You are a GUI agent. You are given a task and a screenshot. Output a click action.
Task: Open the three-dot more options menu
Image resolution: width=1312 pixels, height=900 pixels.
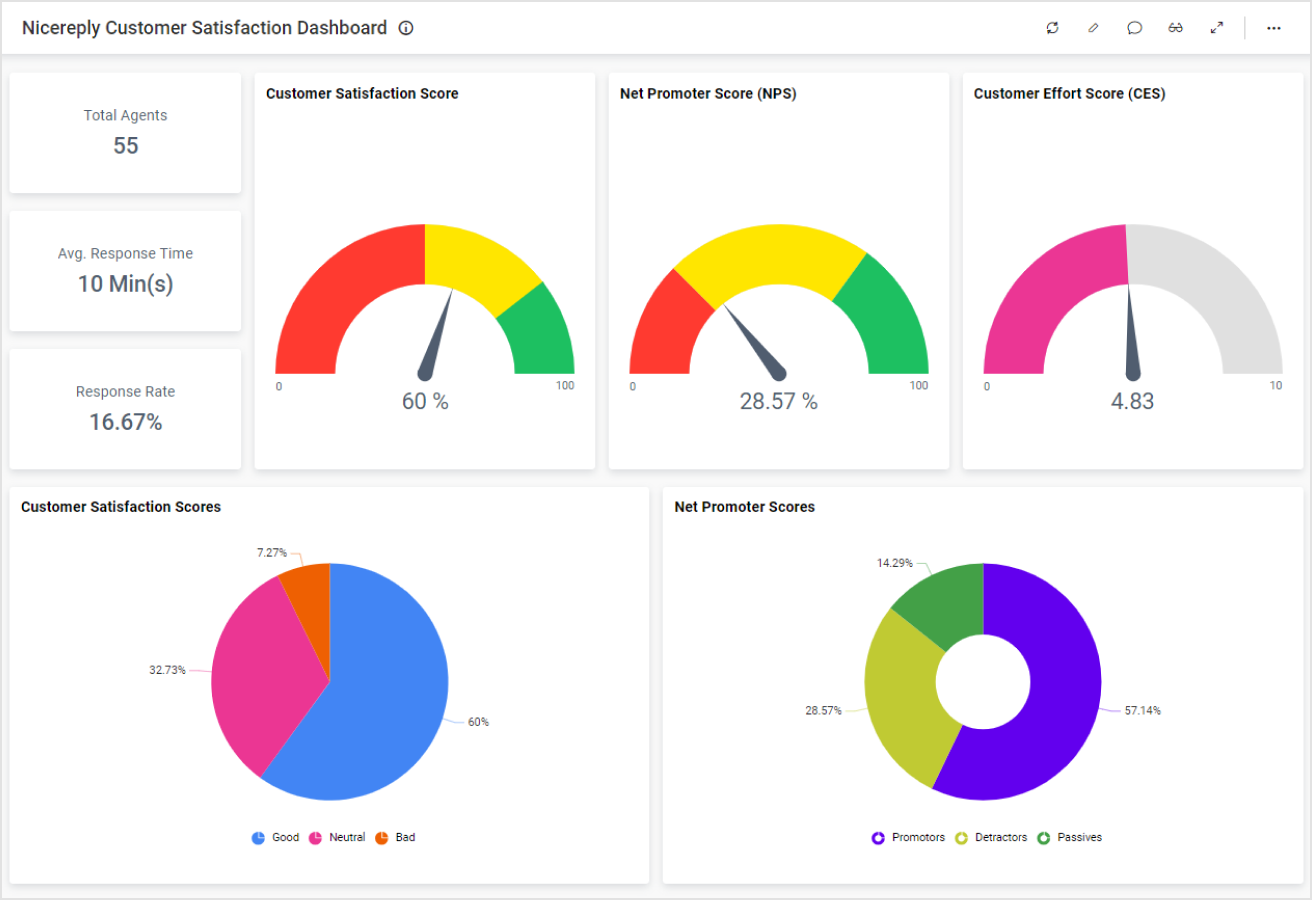pyautogui.click(x=1273, y=28)
